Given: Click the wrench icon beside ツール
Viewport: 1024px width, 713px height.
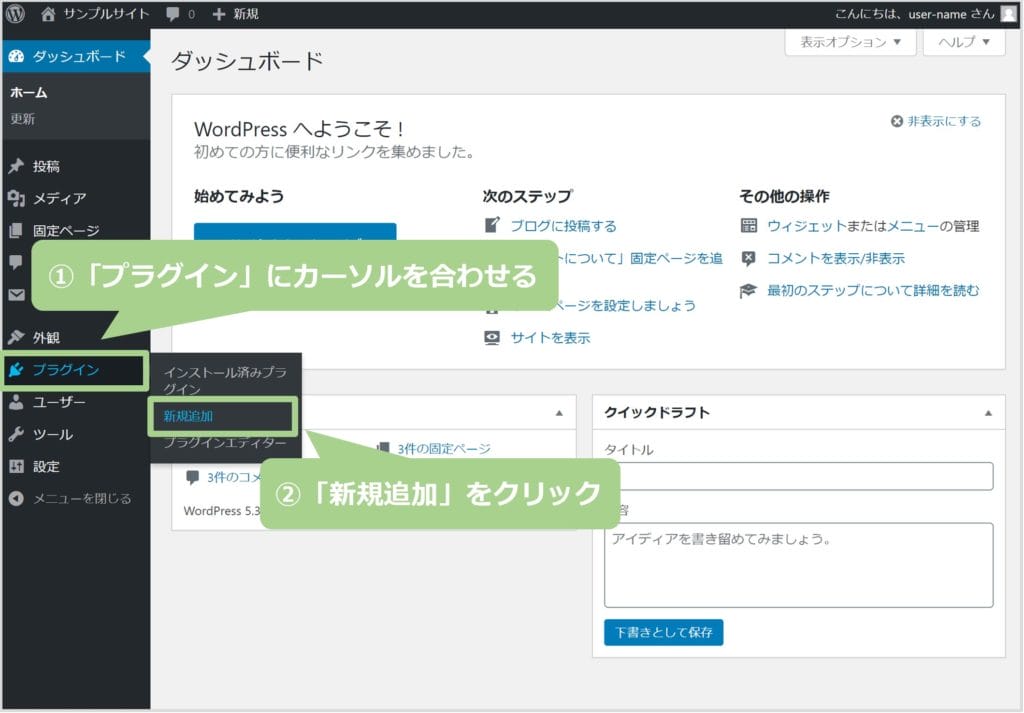Looking at the screenshot, I should [16, 434].
